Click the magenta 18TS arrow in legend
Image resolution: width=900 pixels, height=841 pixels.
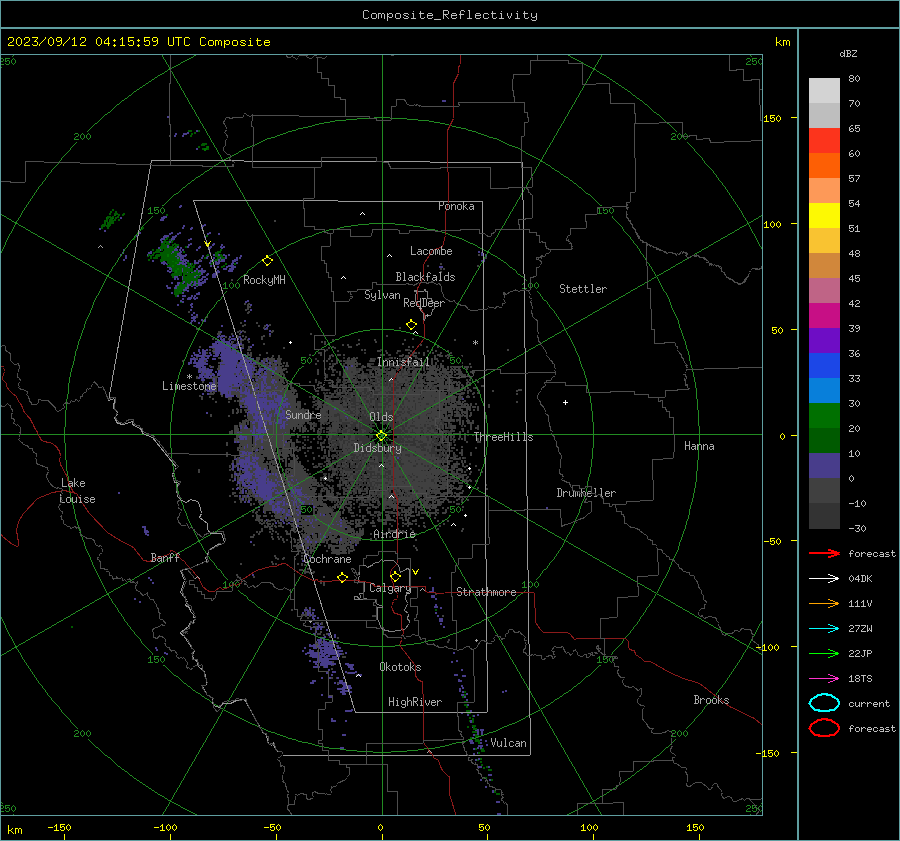[x=824, y=678]
